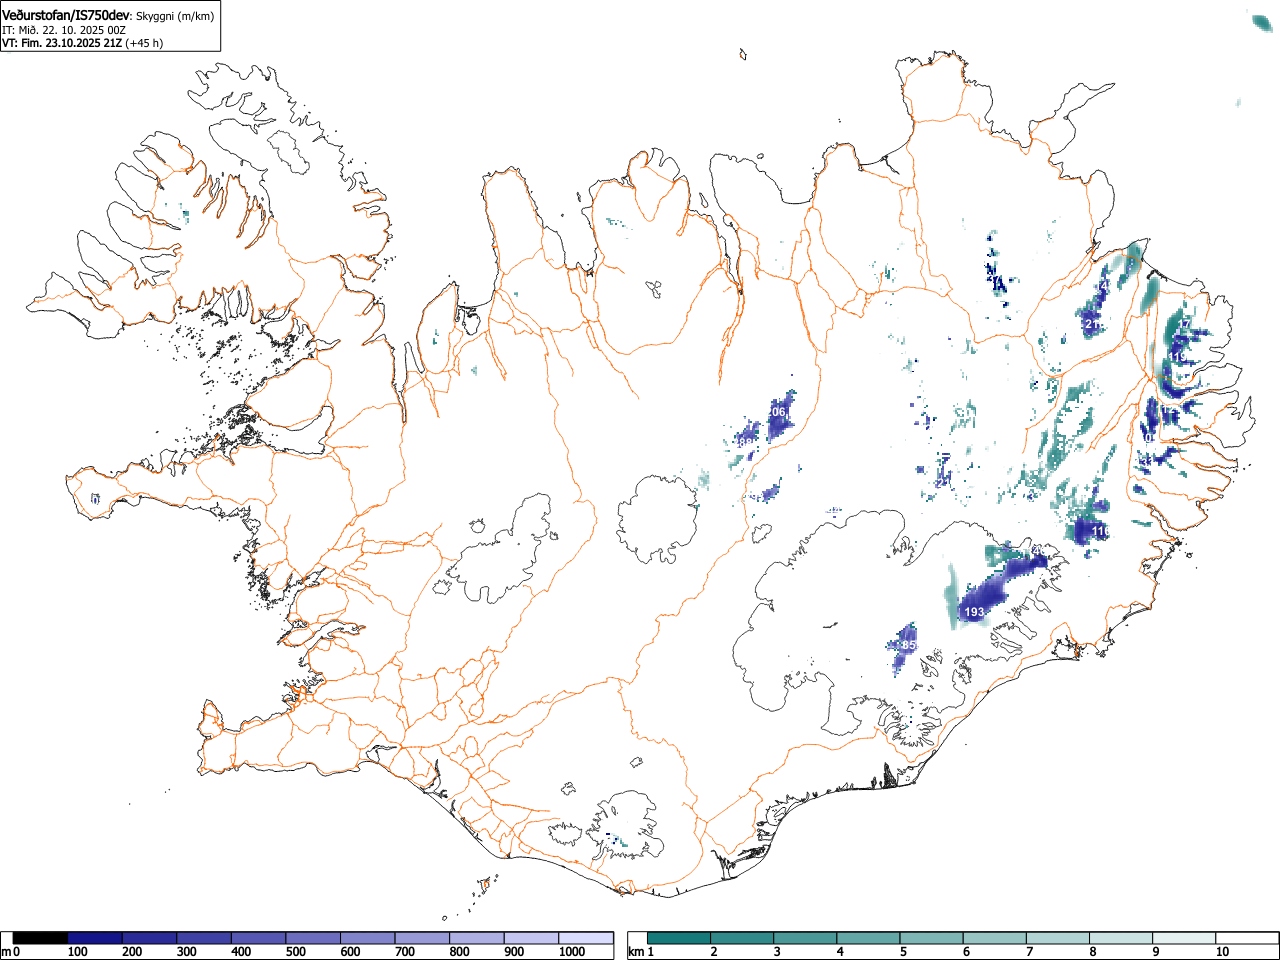Pick the 200–300 m legend swatch
The height and width of the screenshot is (960, 1280).
click(150, 938)
